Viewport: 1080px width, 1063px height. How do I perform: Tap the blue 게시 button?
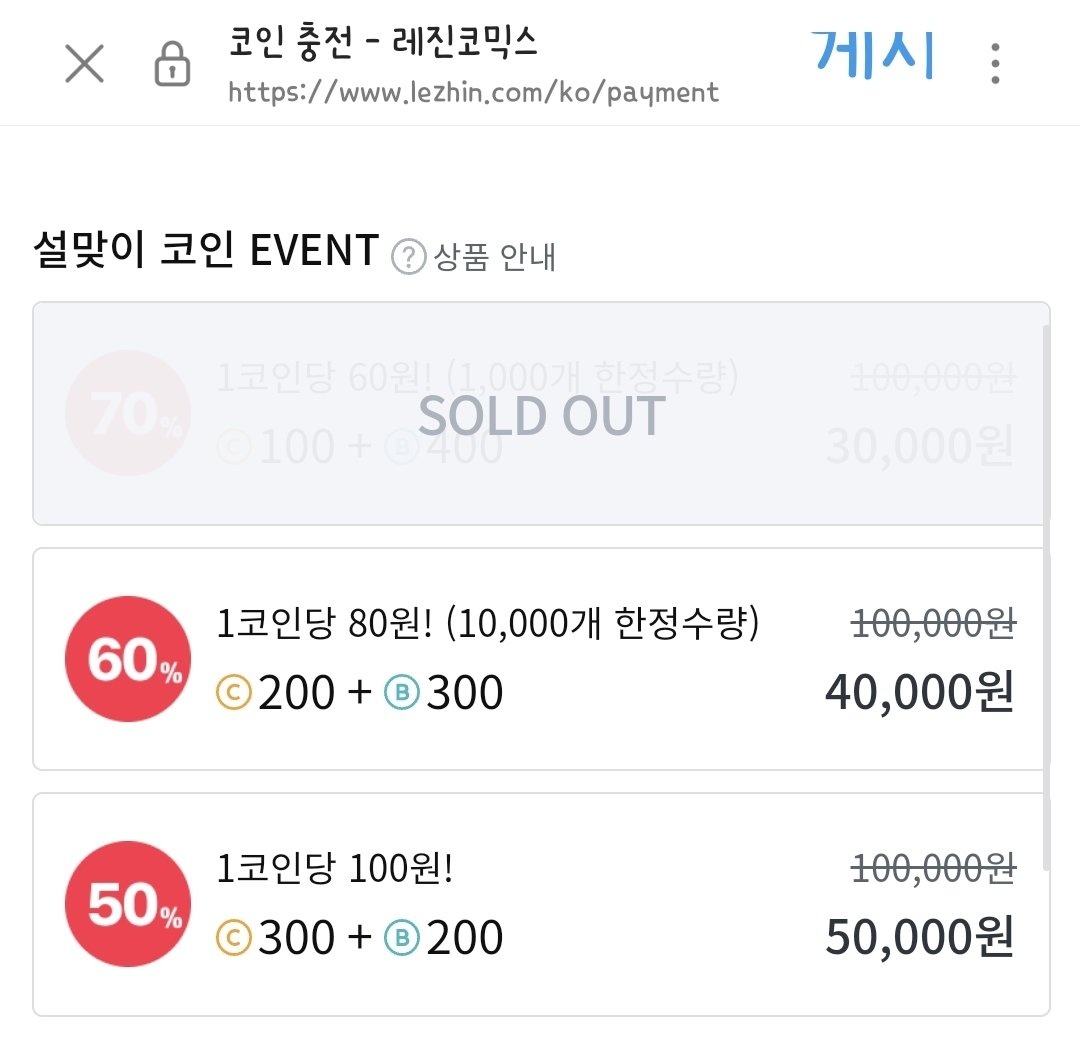(x=873, y=54)
